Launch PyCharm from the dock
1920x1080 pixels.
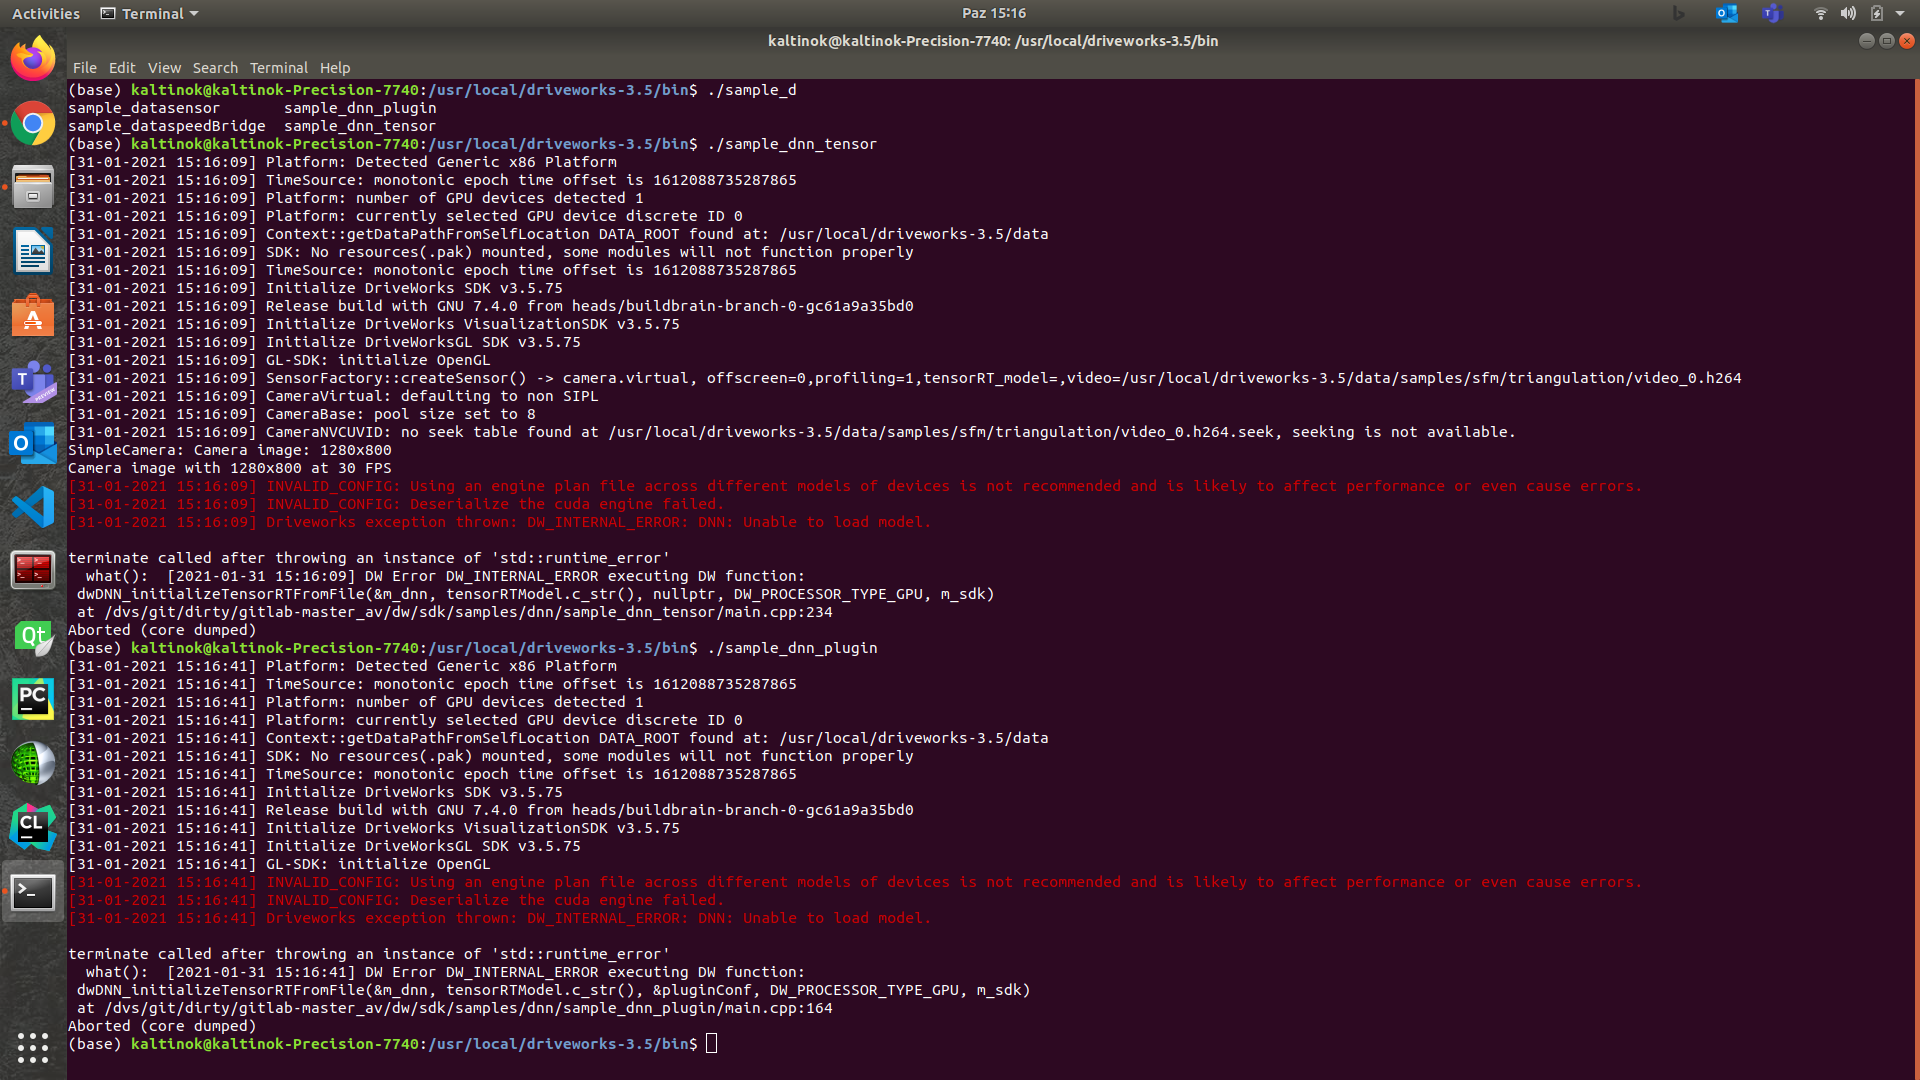click(x=33, y=699)
